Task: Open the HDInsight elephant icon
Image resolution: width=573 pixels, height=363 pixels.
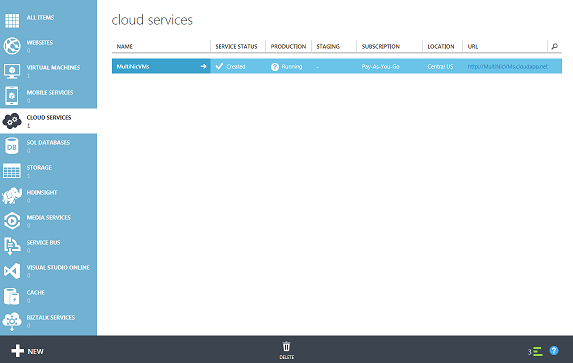Action: point(12,196)
